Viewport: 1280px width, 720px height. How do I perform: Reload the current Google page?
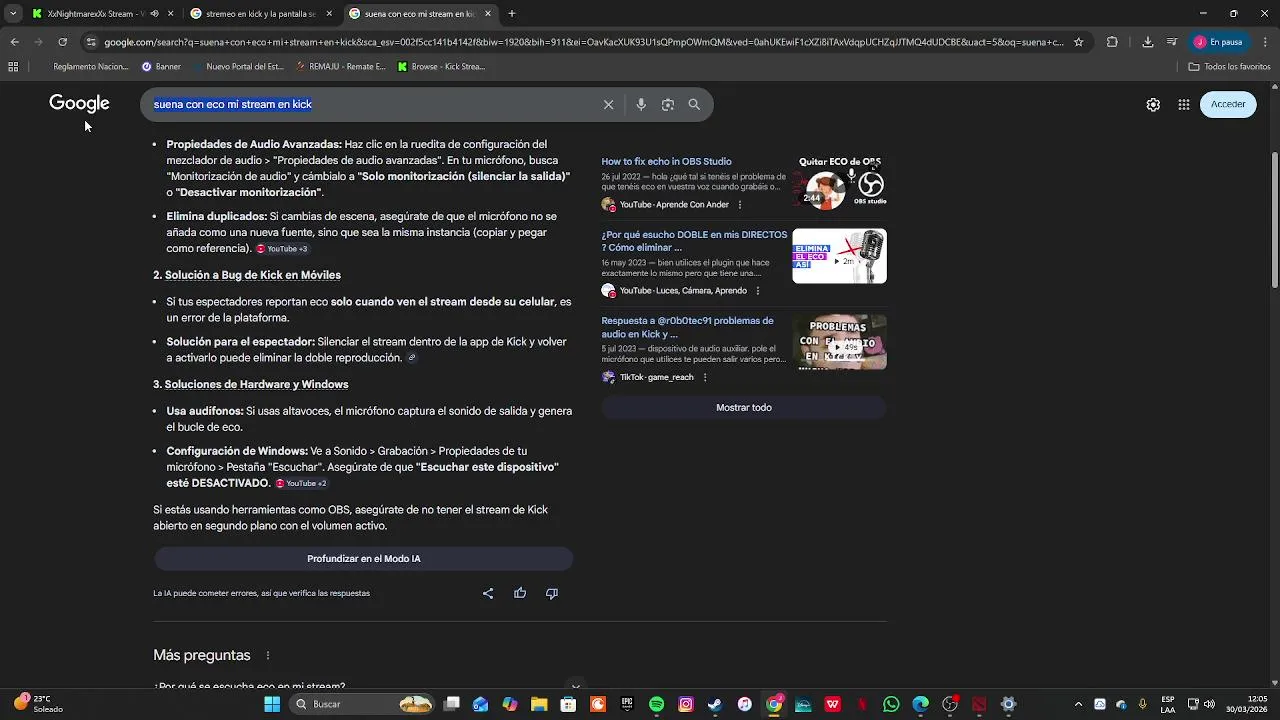pos(62,42)
